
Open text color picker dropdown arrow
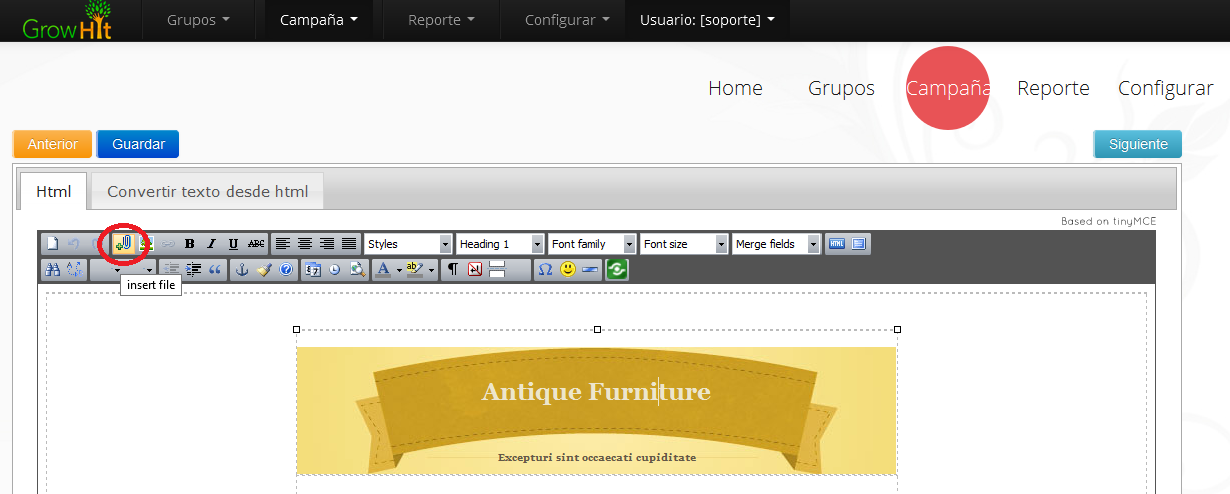(399, 270)
